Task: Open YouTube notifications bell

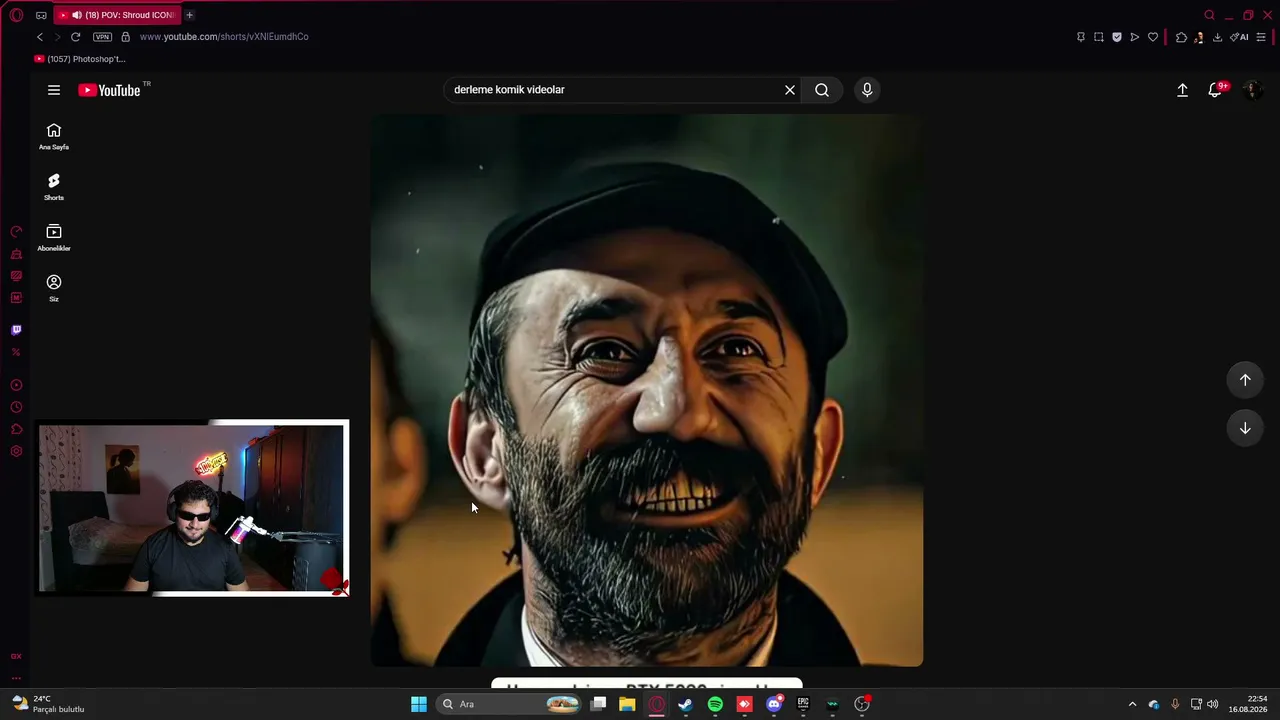Action: coord(1215,90)
